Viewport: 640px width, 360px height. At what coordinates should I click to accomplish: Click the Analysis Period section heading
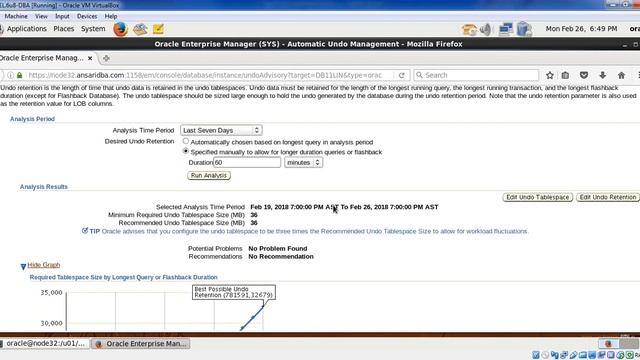[x=32, y=119]
